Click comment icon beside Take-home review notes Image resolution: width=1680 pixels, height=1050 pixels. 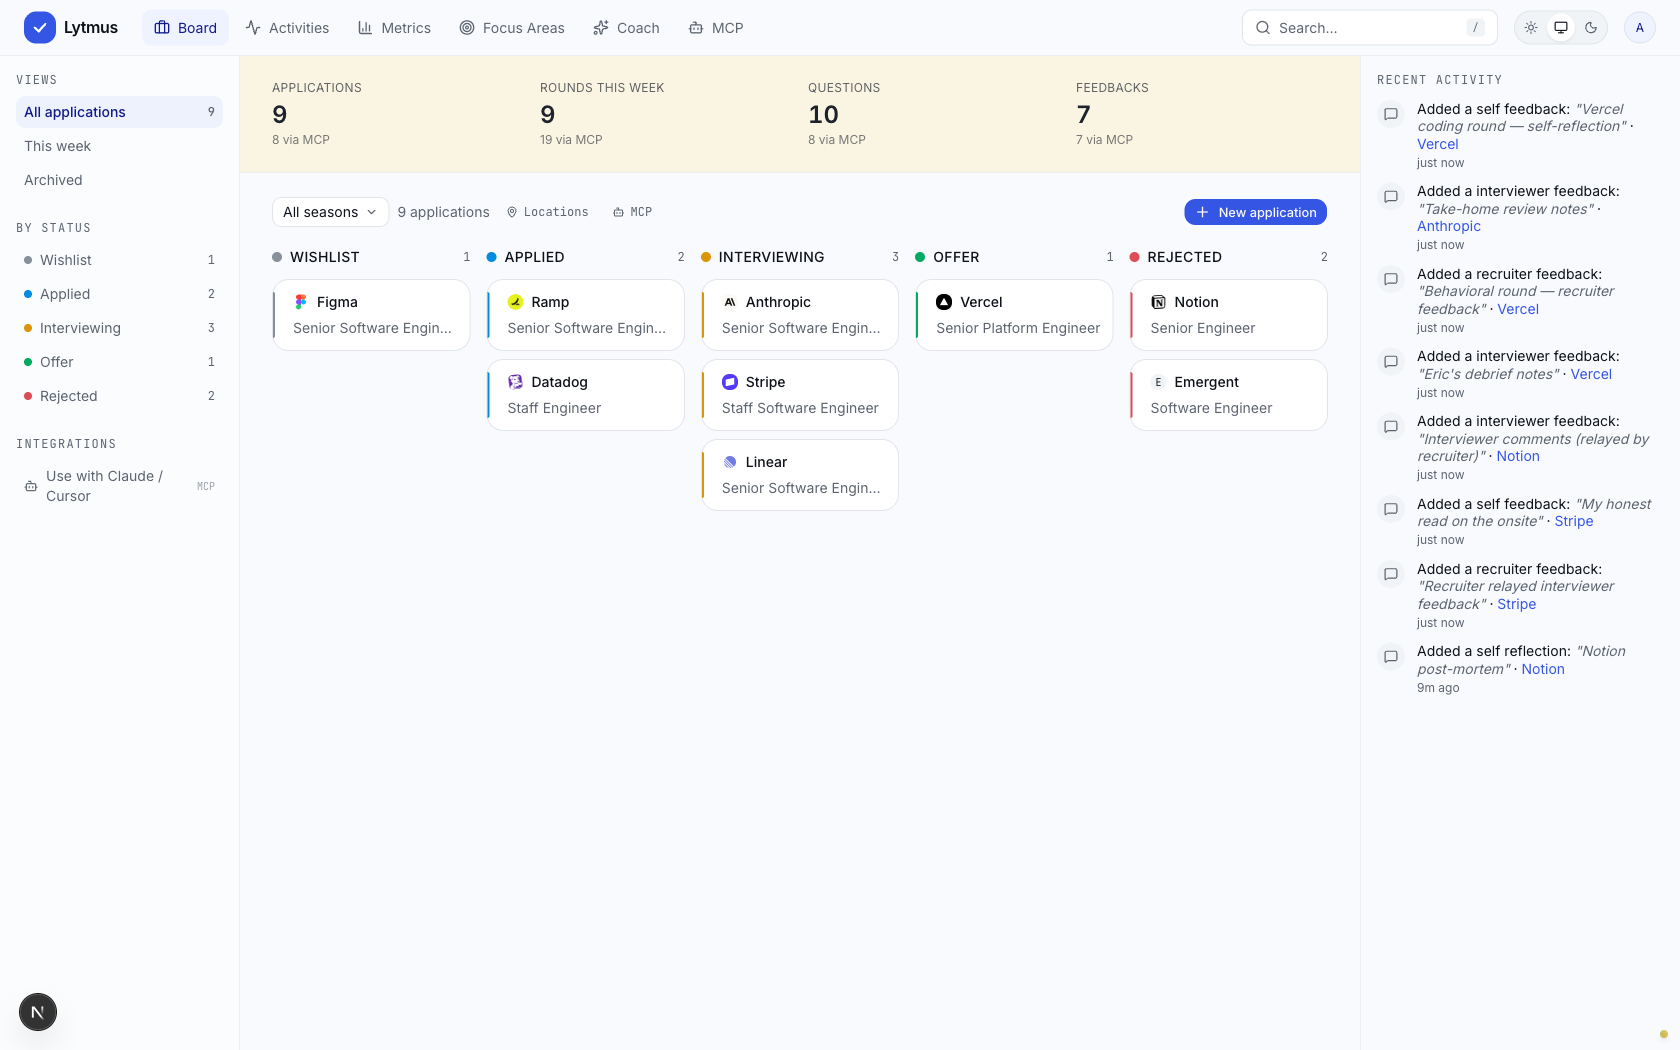click(x=1390, y=196)
